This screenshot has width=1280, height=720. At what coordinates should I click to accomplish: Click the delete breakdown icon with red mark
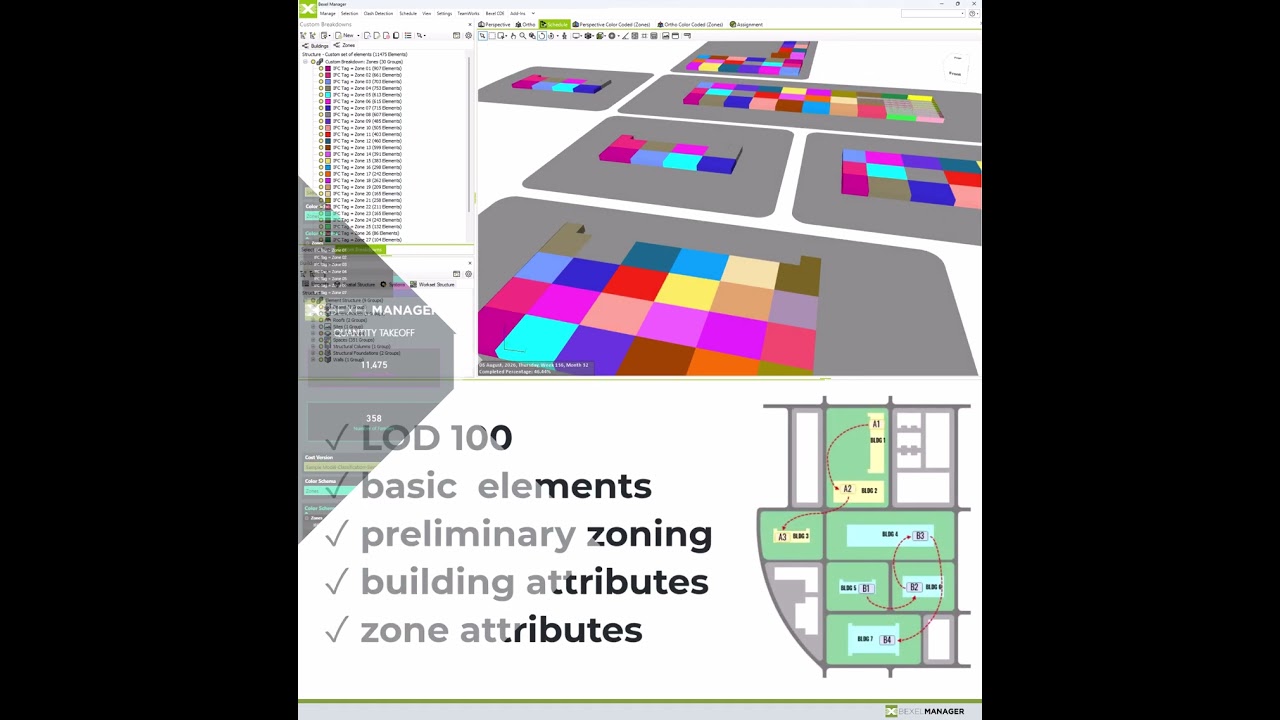(386, 35)
